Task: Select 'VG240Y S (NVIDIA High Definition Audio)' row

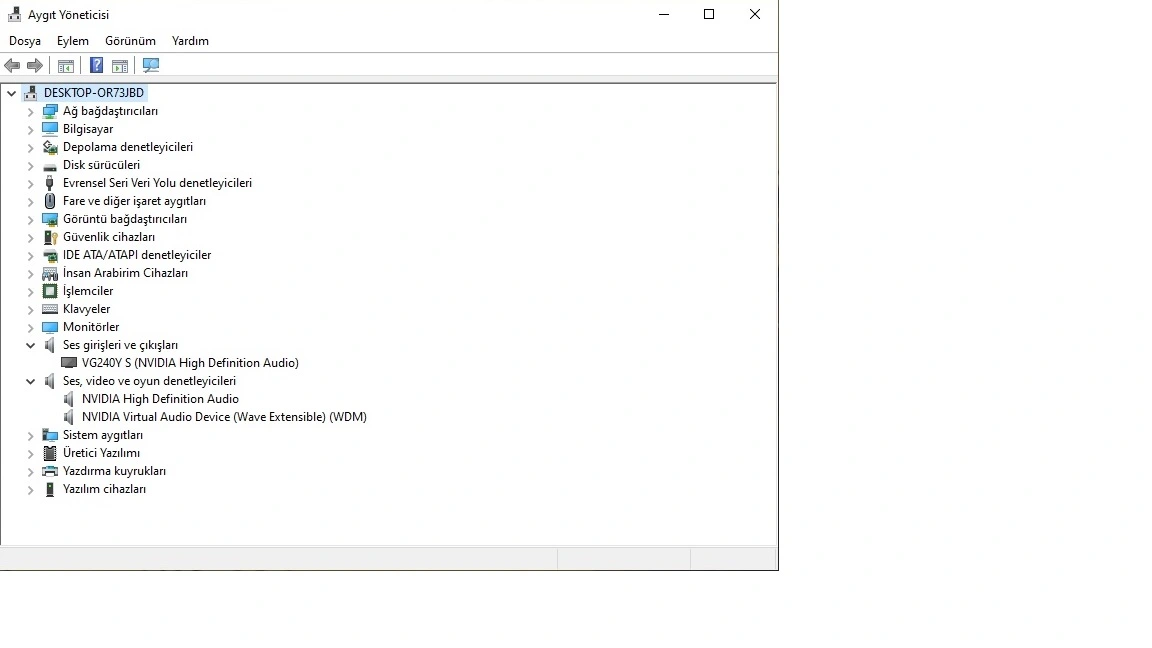Action: pyautogui.click(x=190, y=363)
